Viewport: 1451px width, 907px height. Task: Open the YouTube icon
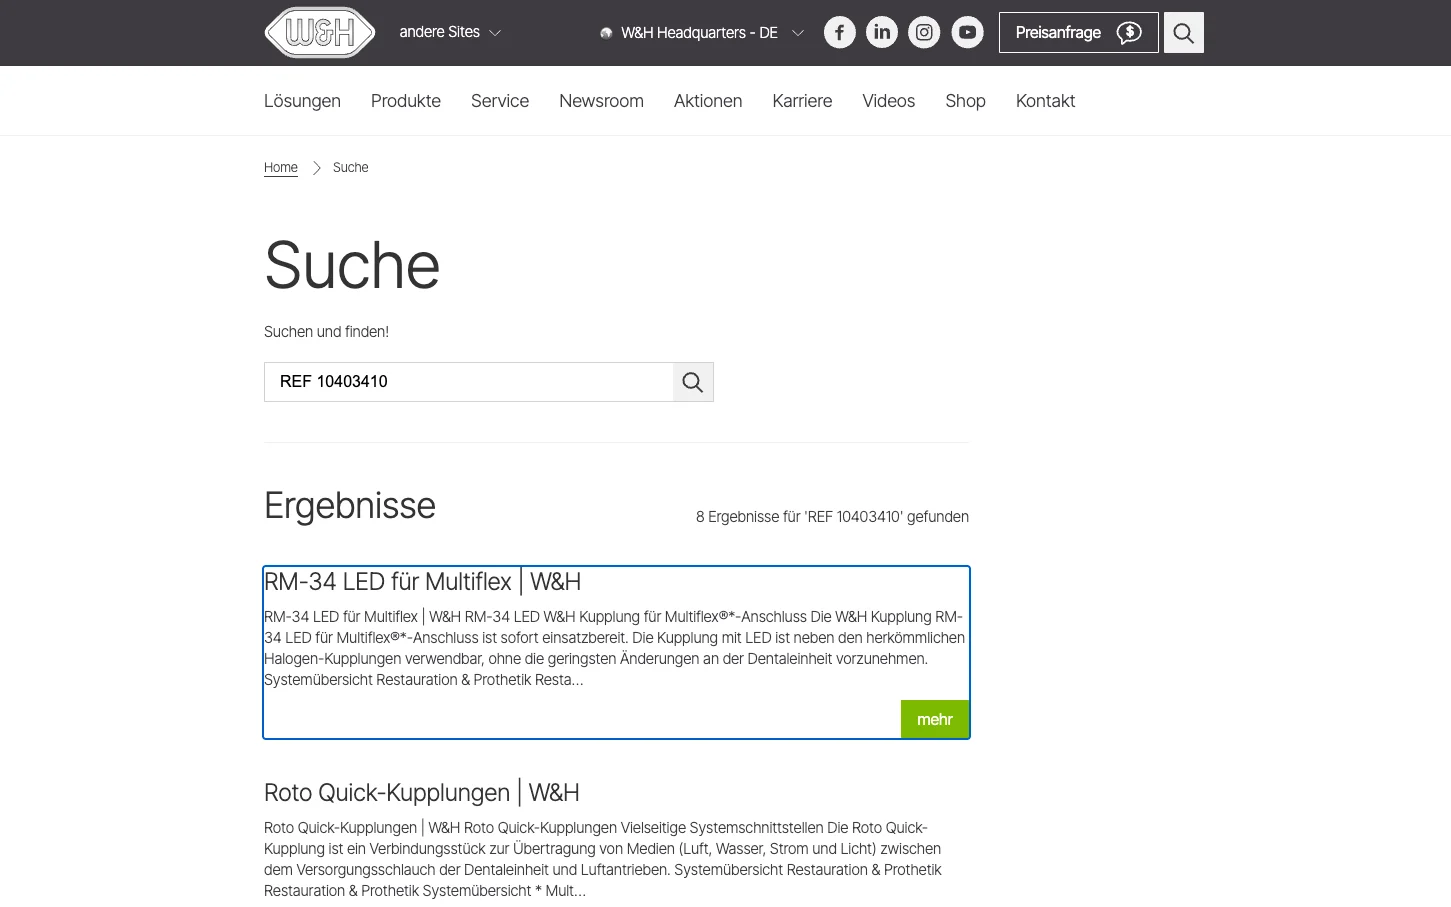967,33
